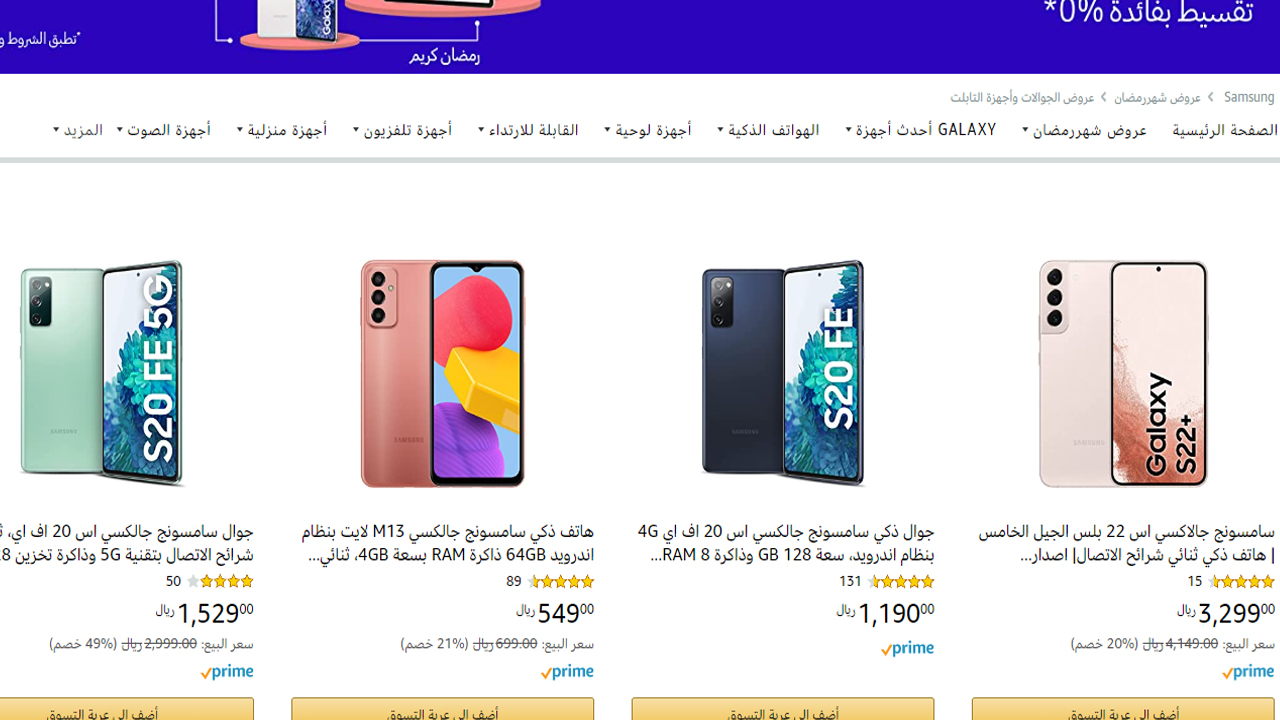Open the Galaxy M13 product title link
Image resolution: width=1280 pixels, height=720 pixels.
pos(448,543)
